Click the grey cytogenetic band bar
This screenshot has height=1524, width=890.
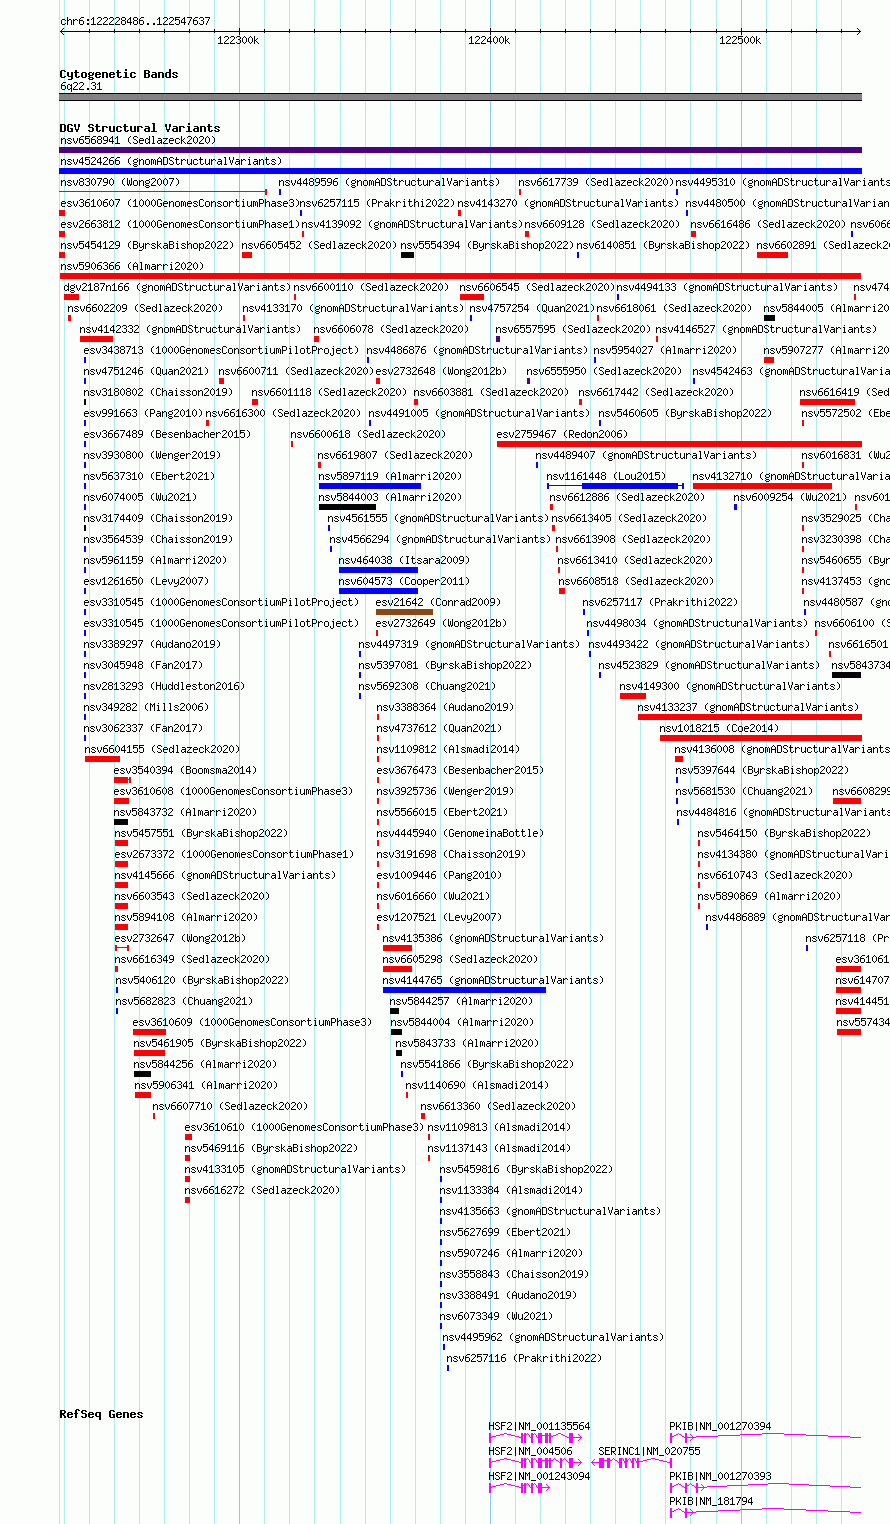pyautogui.click(x=460, y=97)
